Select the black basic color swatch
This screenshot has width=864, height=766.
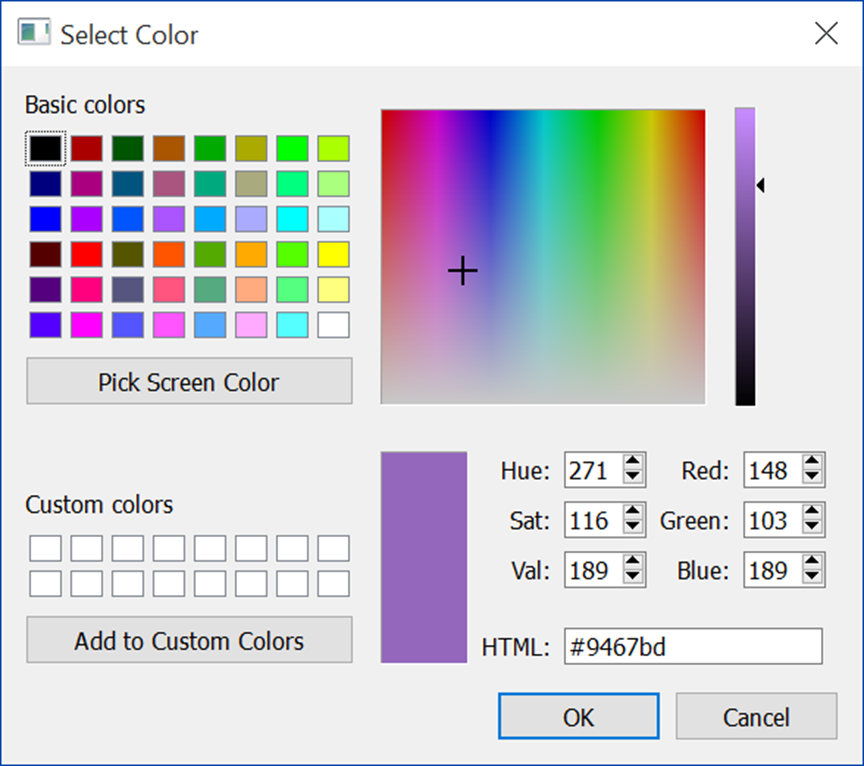[x=45, y=147]
